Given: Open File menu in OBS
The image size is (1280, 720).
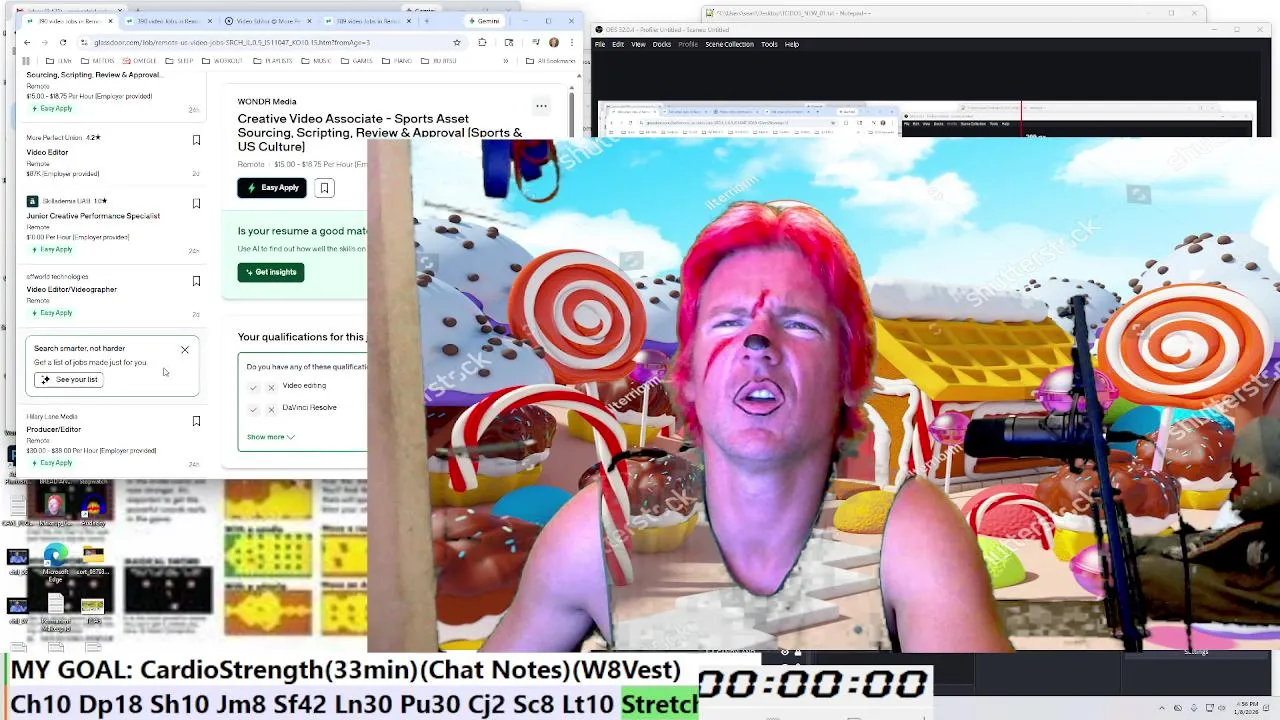Looking at the screenshot, I should click(x=600, y=44).
